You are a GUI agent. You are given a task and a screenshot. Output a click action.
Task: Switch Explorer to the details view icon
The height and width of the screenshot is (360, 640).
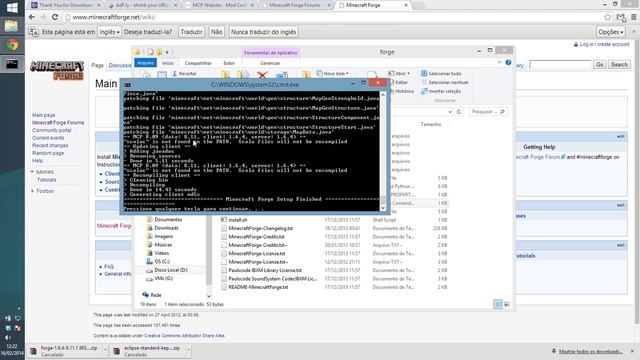click(x=498, y=304)
